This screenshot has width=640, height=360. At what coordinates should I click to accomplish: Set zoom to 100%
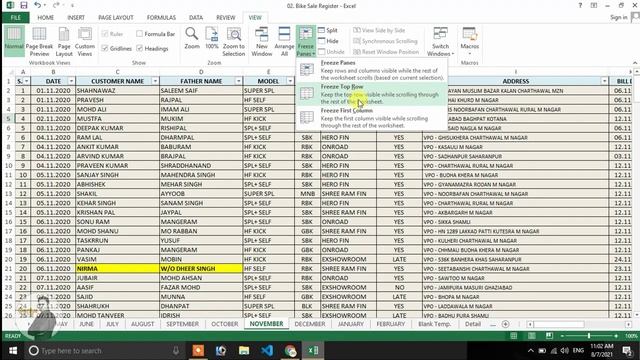point(212,38)
